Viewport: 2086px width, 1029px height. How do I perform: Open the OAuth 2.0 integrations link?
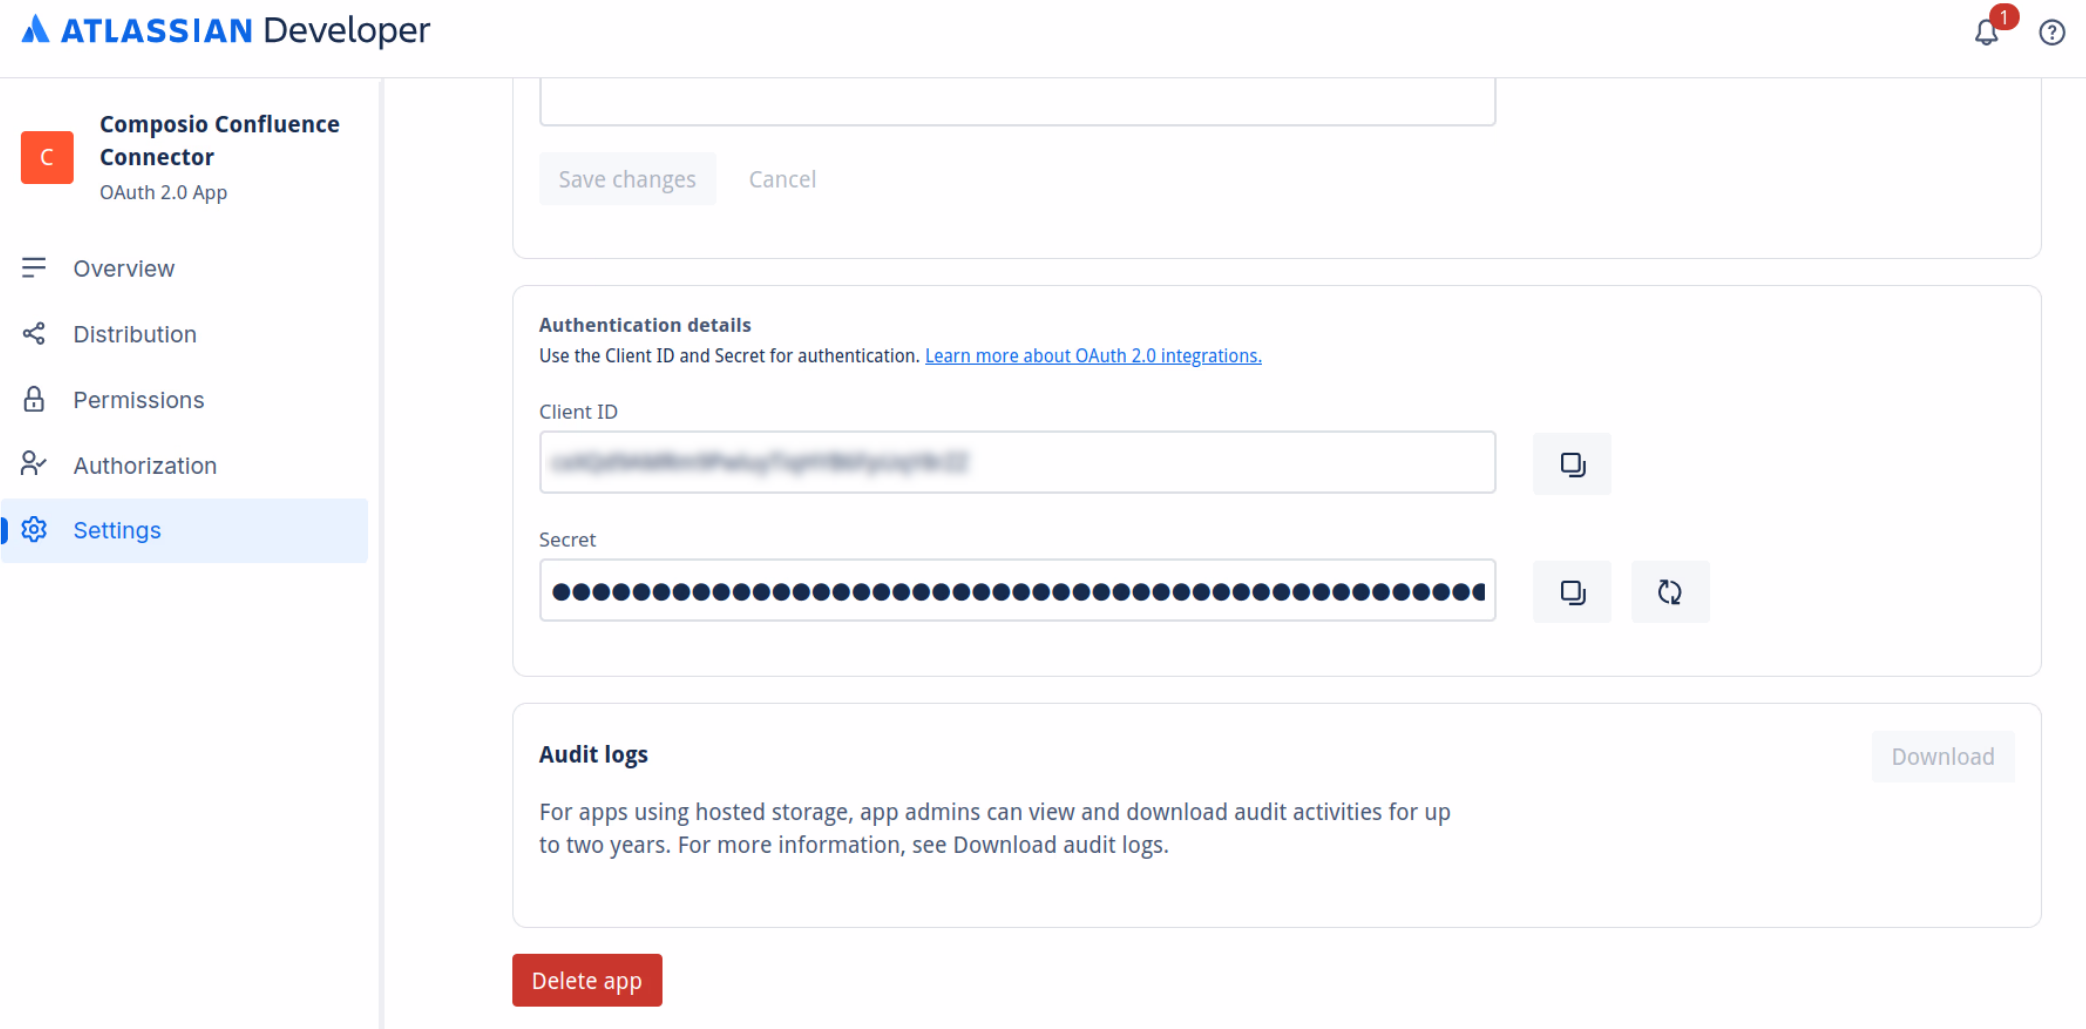1092,356
